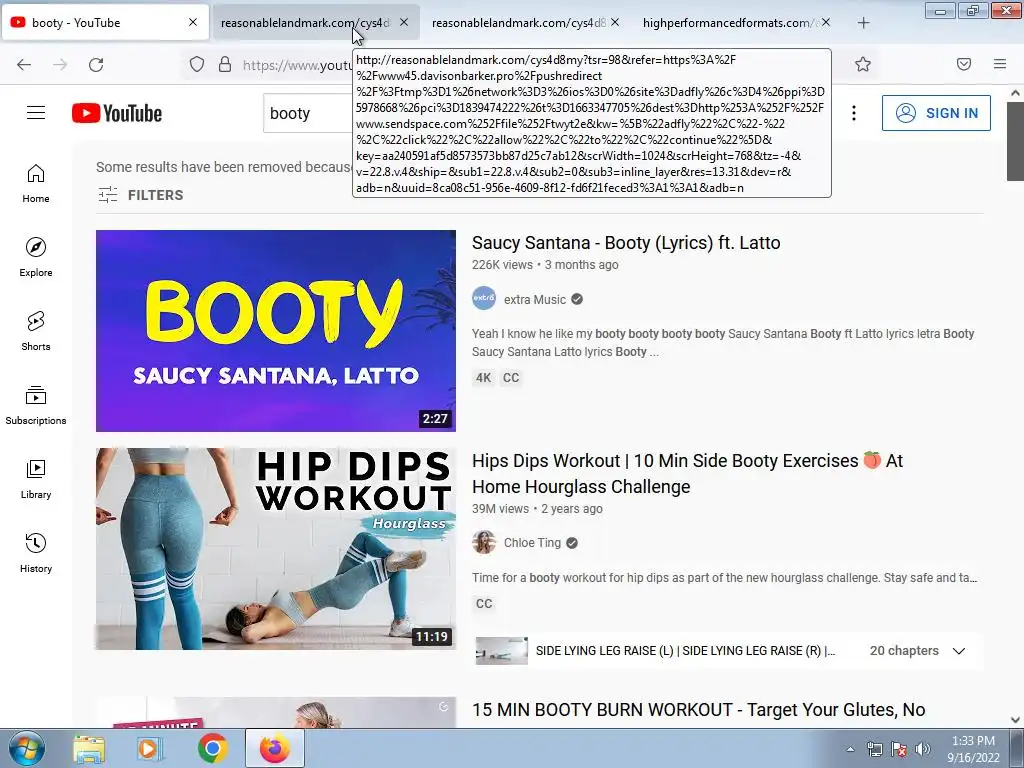Click Firefox taskbar button

(x=275, y=748)
